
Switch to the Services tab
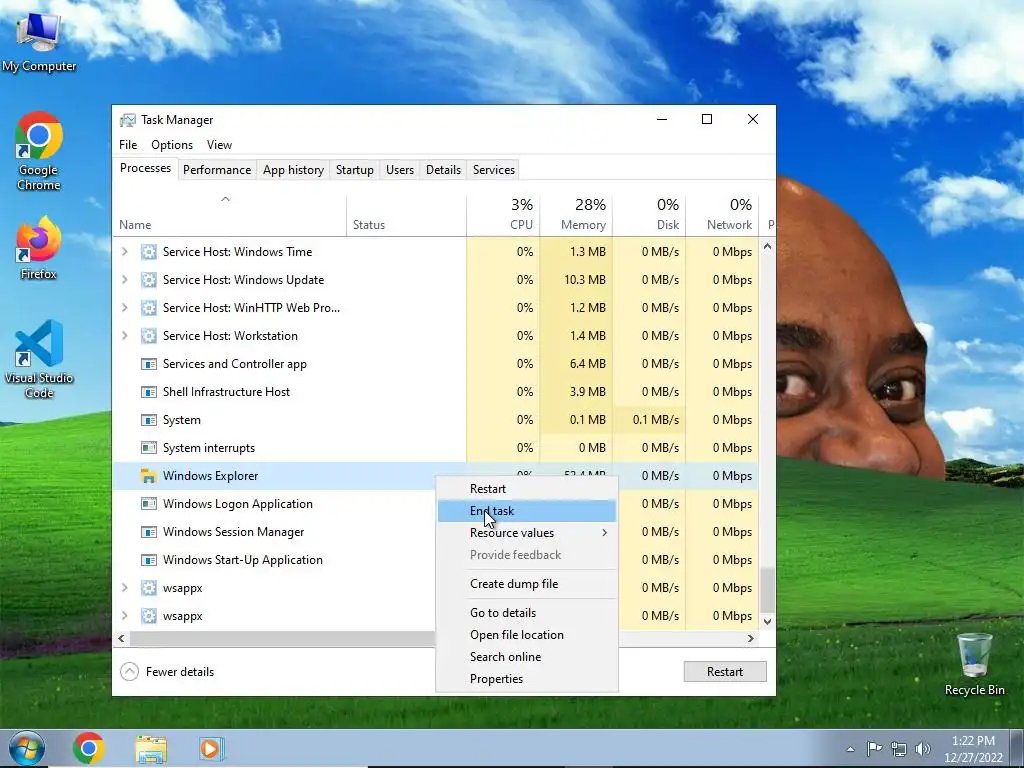(x=494, y=170)
